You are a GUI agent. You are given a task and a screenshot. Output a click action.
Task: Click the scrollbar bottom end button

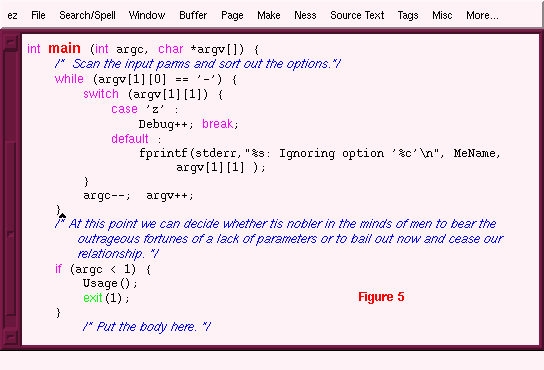click(x=10, y=337)
